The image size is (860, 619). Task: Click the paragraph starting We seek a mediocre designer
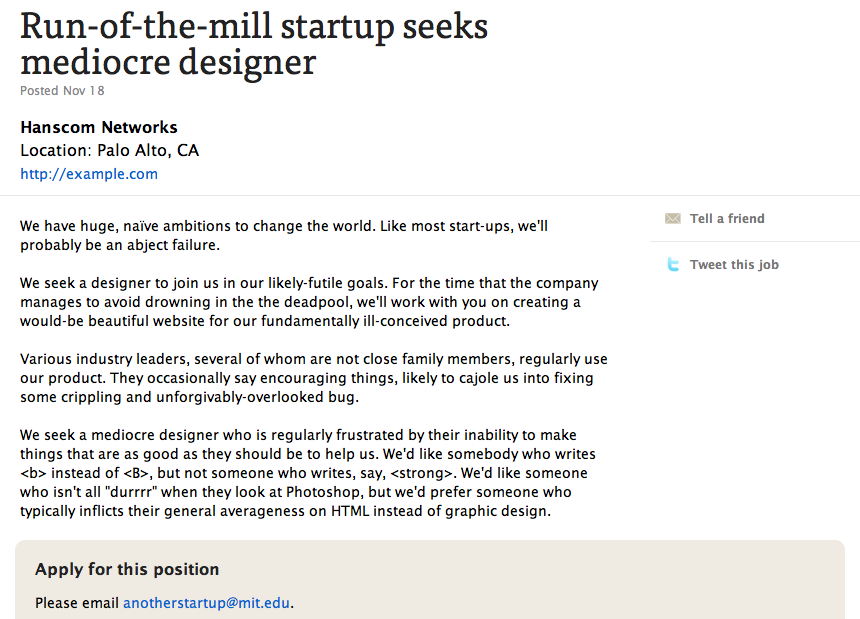tap(305, 473)
